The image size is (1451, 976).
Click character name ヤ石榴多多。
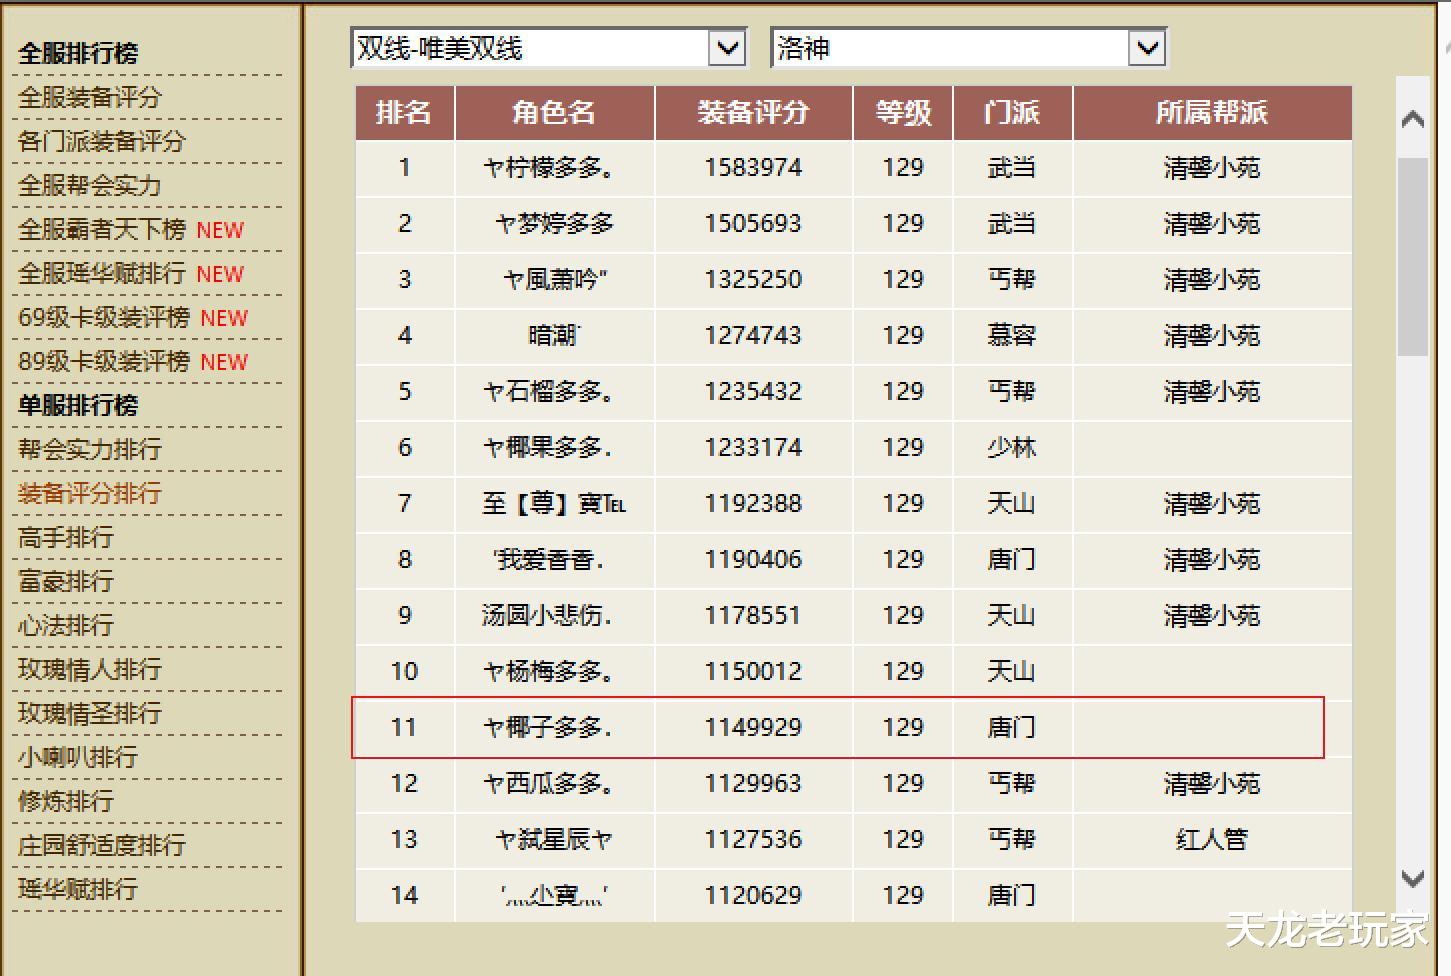[x=549, y=392]
